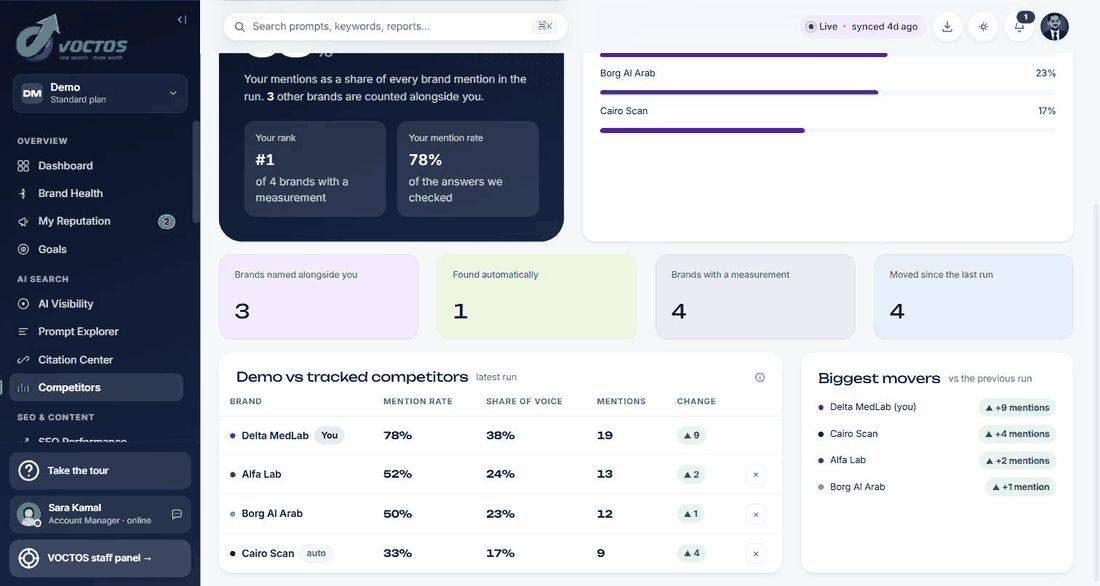Click Alfa Lab name in competitors table
The width and height of the screenshot is (1100, 586).
(x=261, y=474)
